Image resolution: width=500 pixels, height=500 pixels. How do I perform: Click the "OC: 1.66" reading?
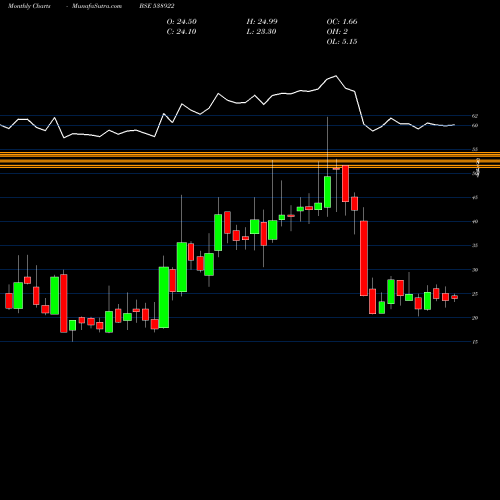point(342,22)
